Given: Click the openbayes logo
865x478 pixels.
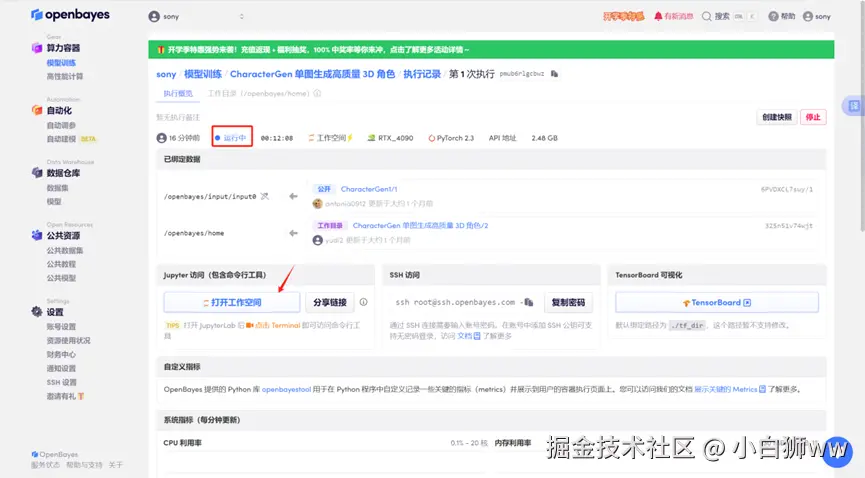Looking at the screenshot, I should (70, 14).
